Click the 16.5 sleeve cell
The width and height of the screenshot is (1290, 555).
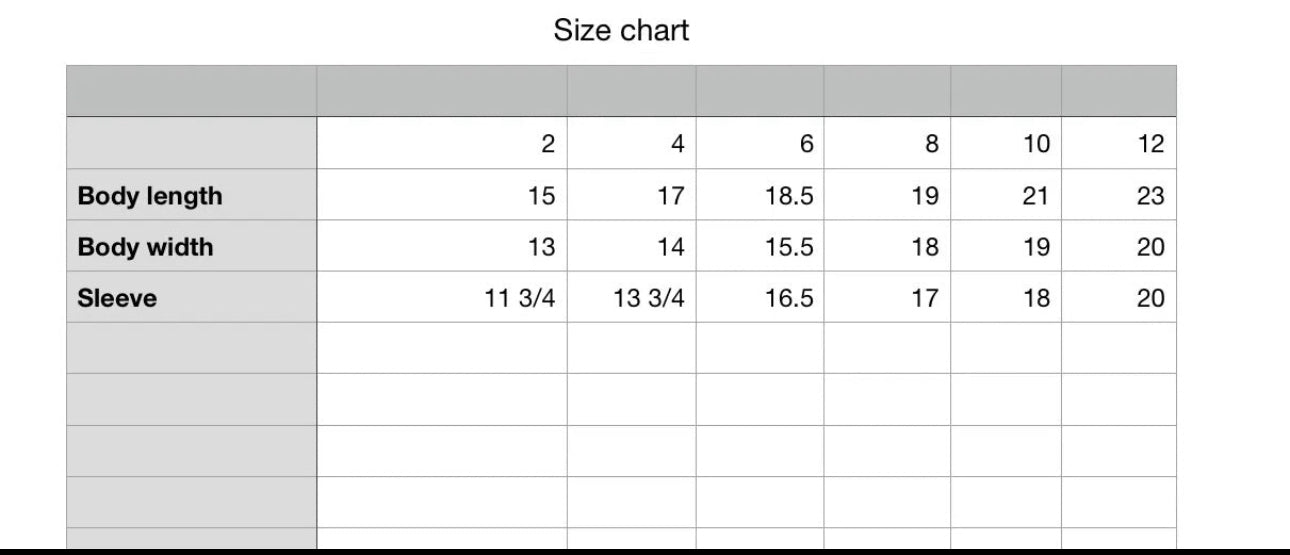[760, 297]
